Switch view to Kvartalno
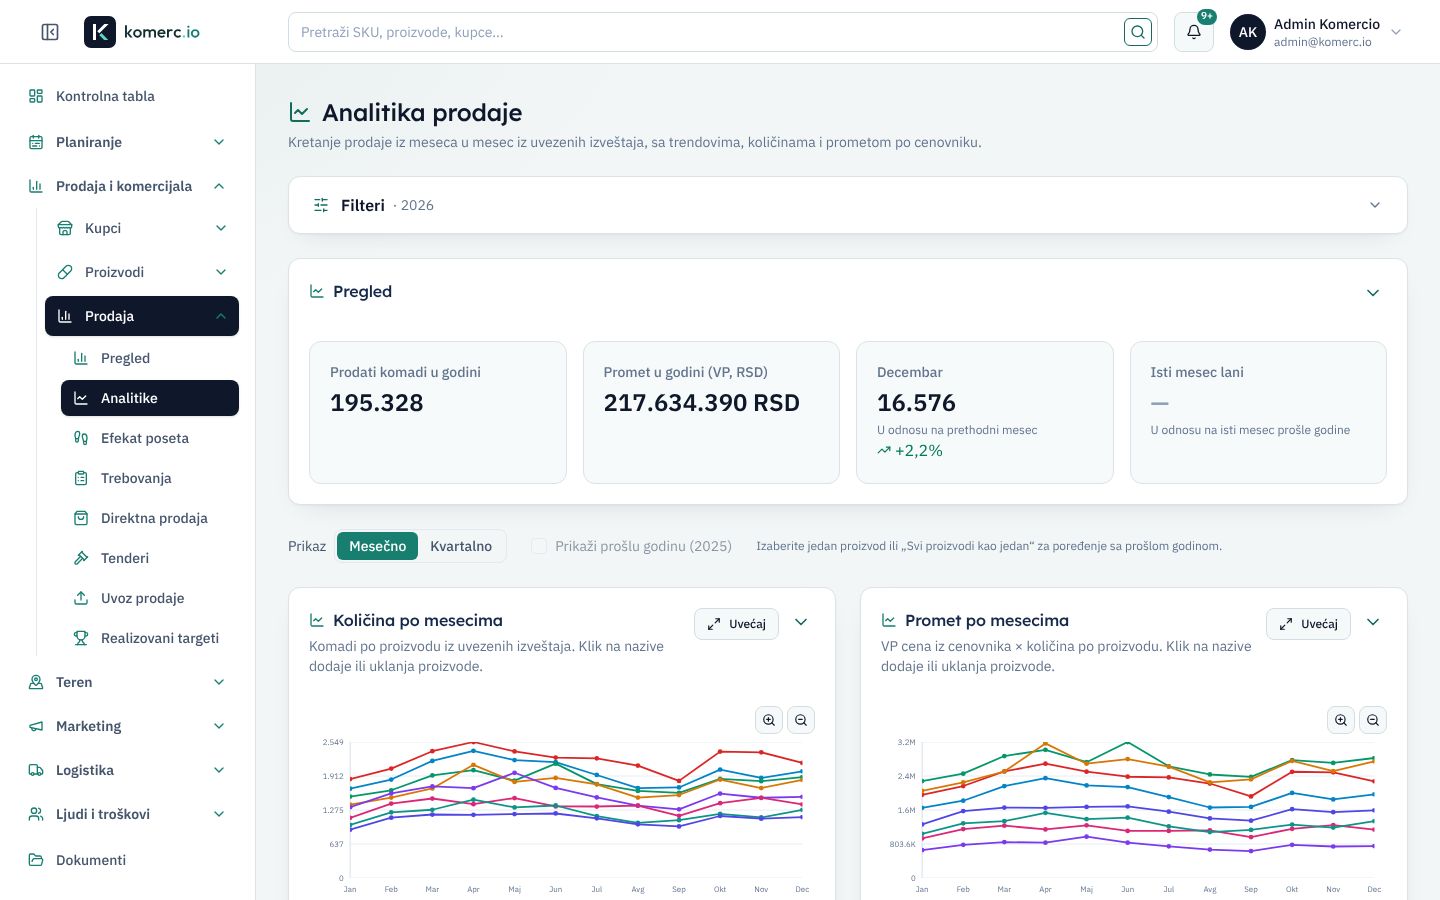The image size is (1440, 900). point(461,546)
